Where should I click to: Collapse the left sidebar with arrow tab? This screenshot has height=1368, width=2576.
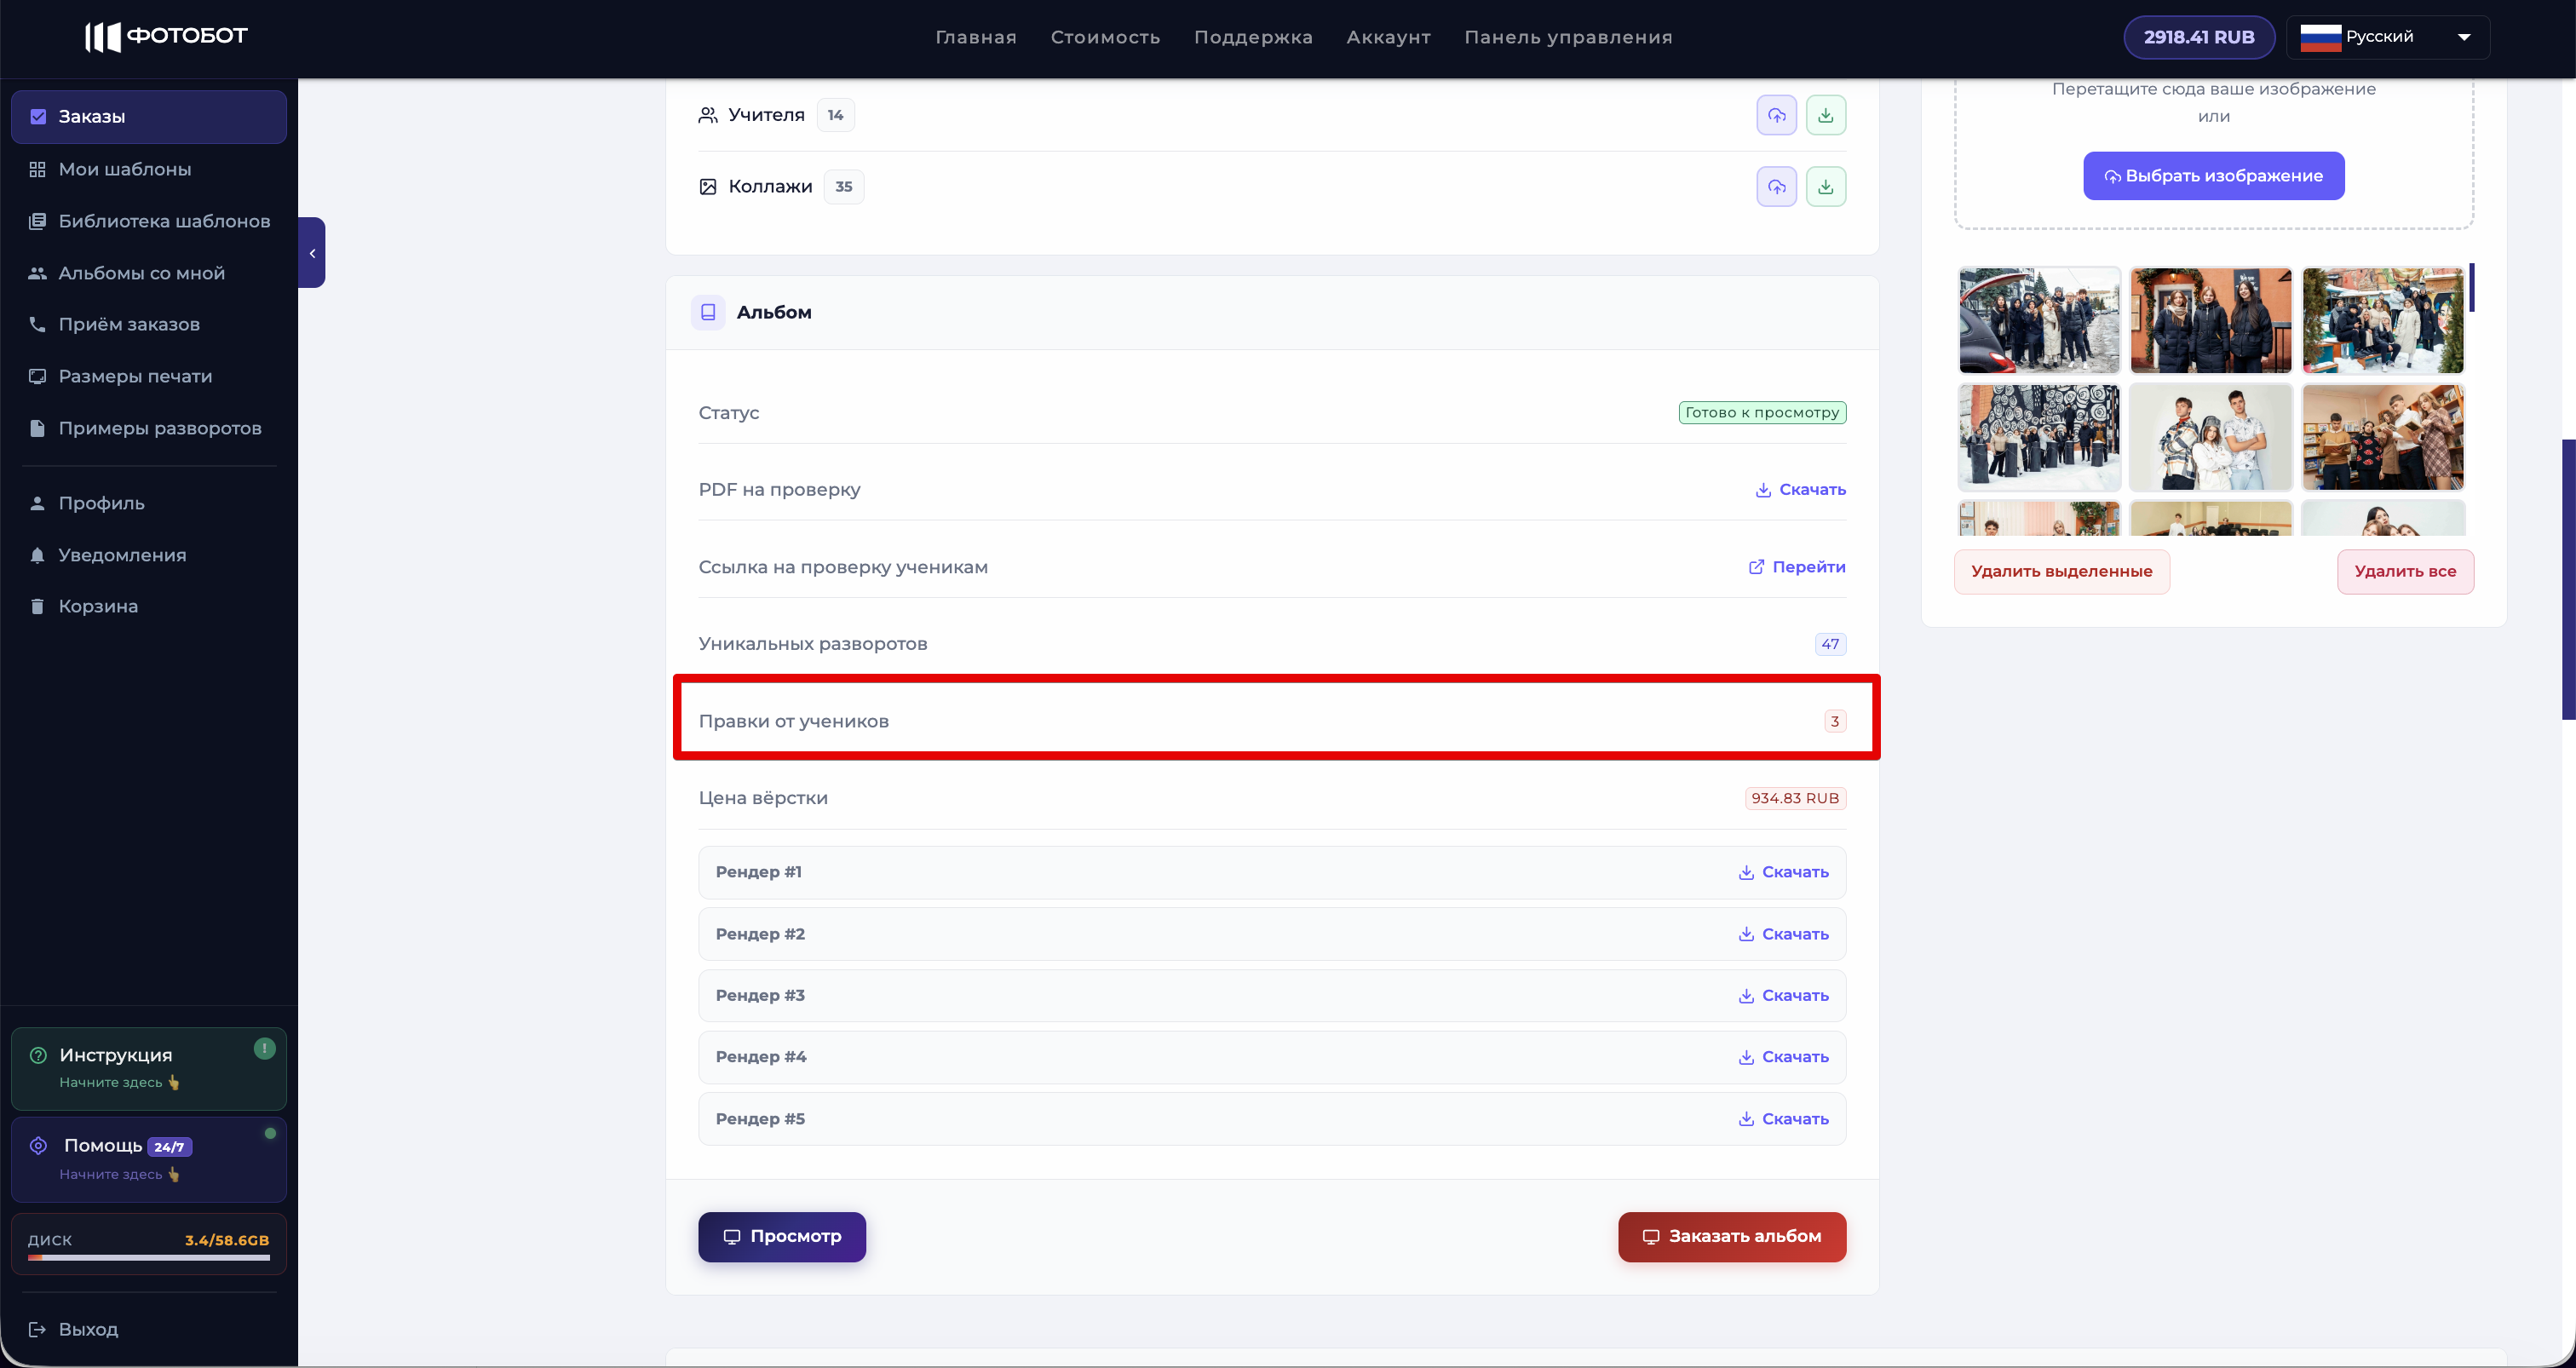(x=312, y=253)
